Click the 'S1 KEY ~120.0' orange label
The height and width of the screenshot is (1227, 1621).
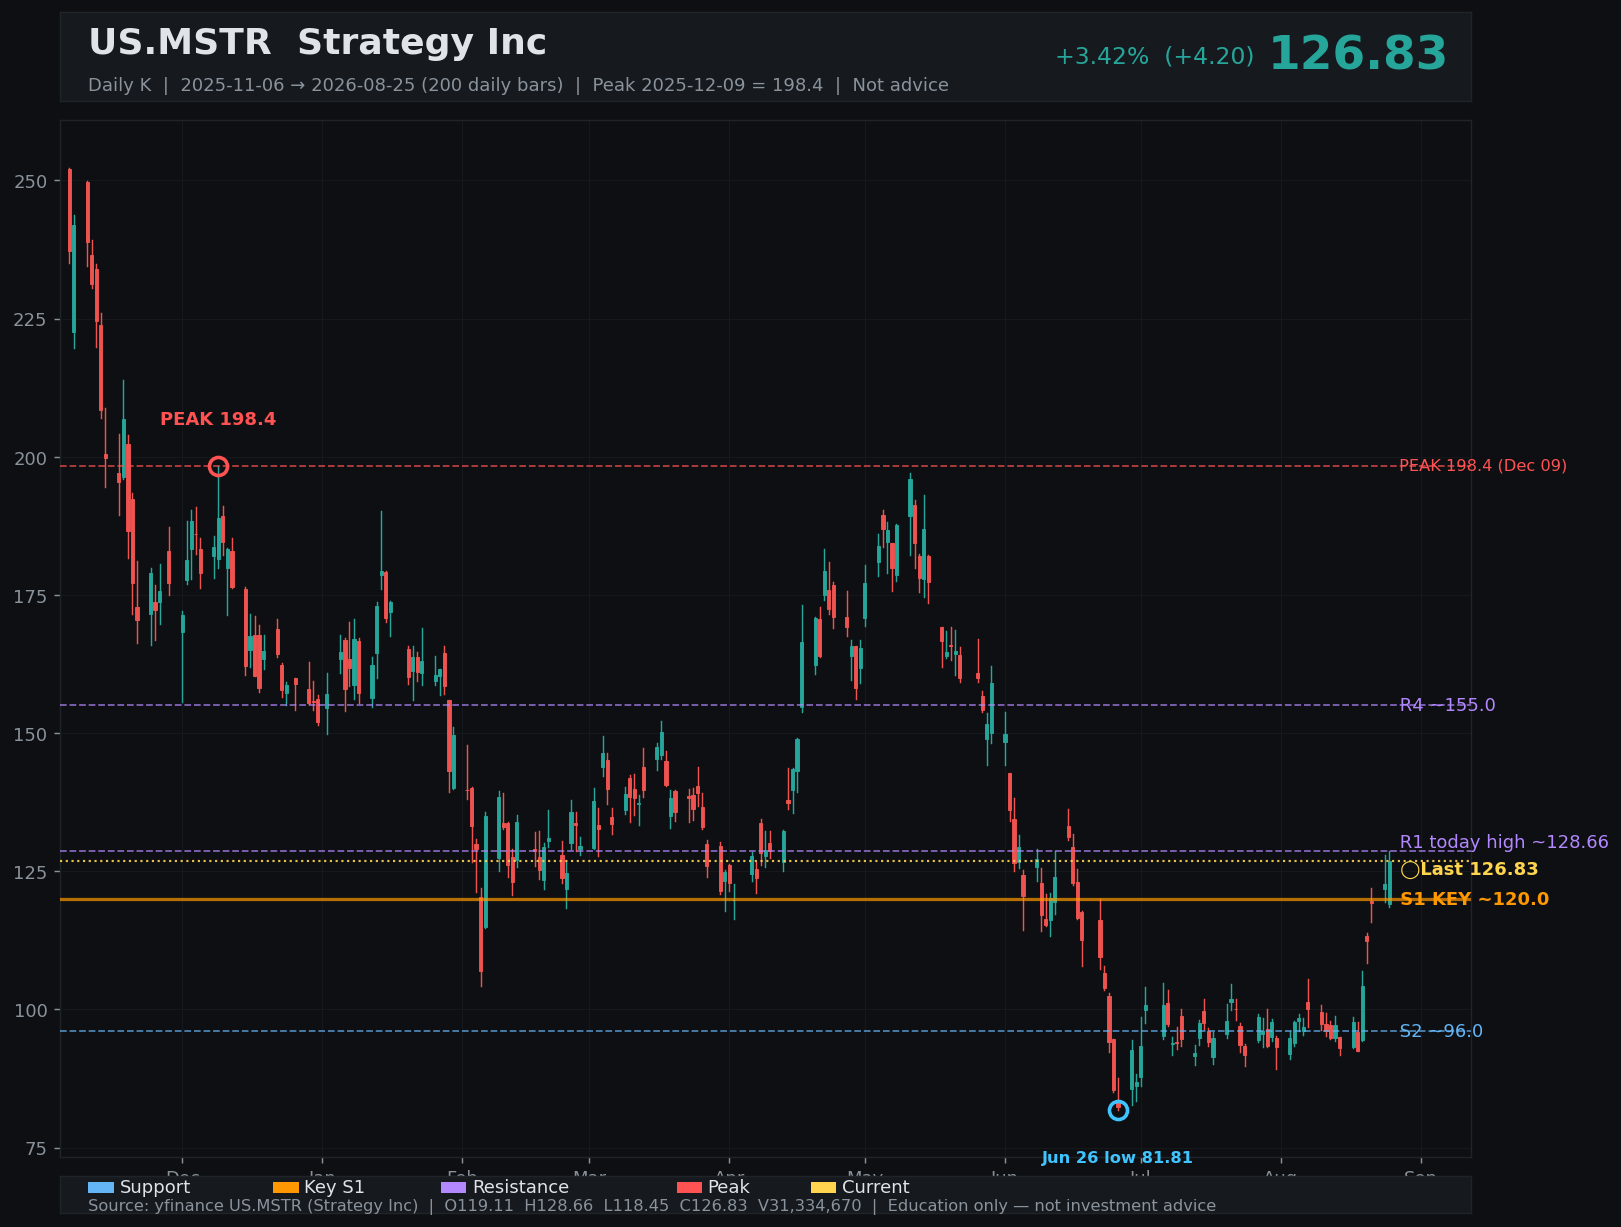(x=1474, y=899)
